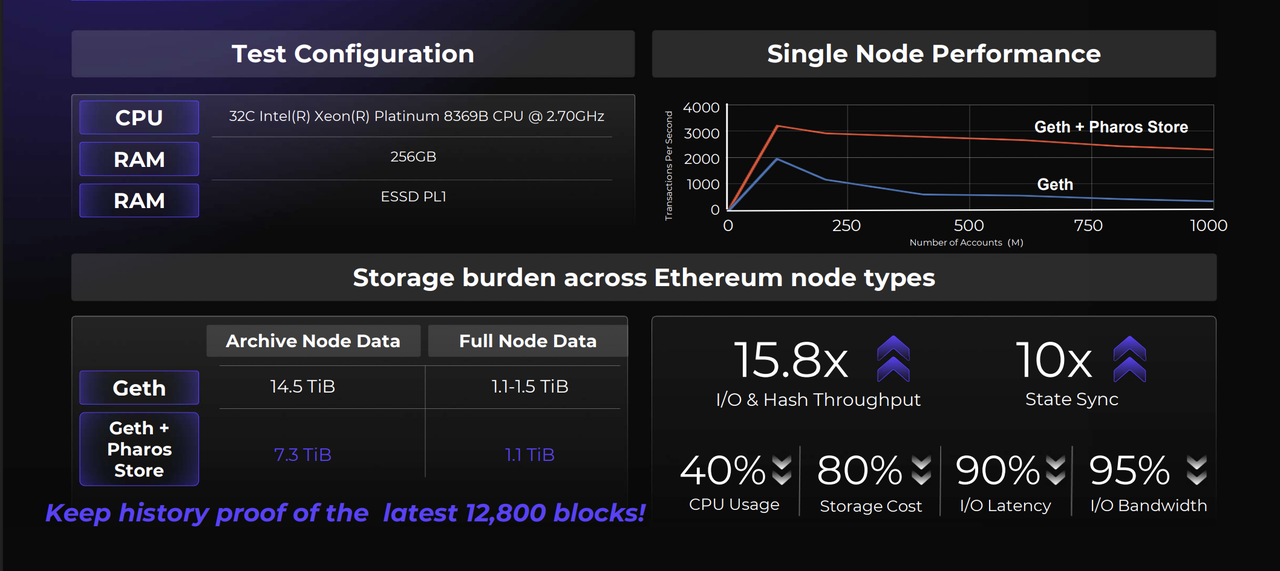The image size is (1280, 571).
Task: Click the Geth + Pharos Store row label
Action: click(x=139, y=449)
